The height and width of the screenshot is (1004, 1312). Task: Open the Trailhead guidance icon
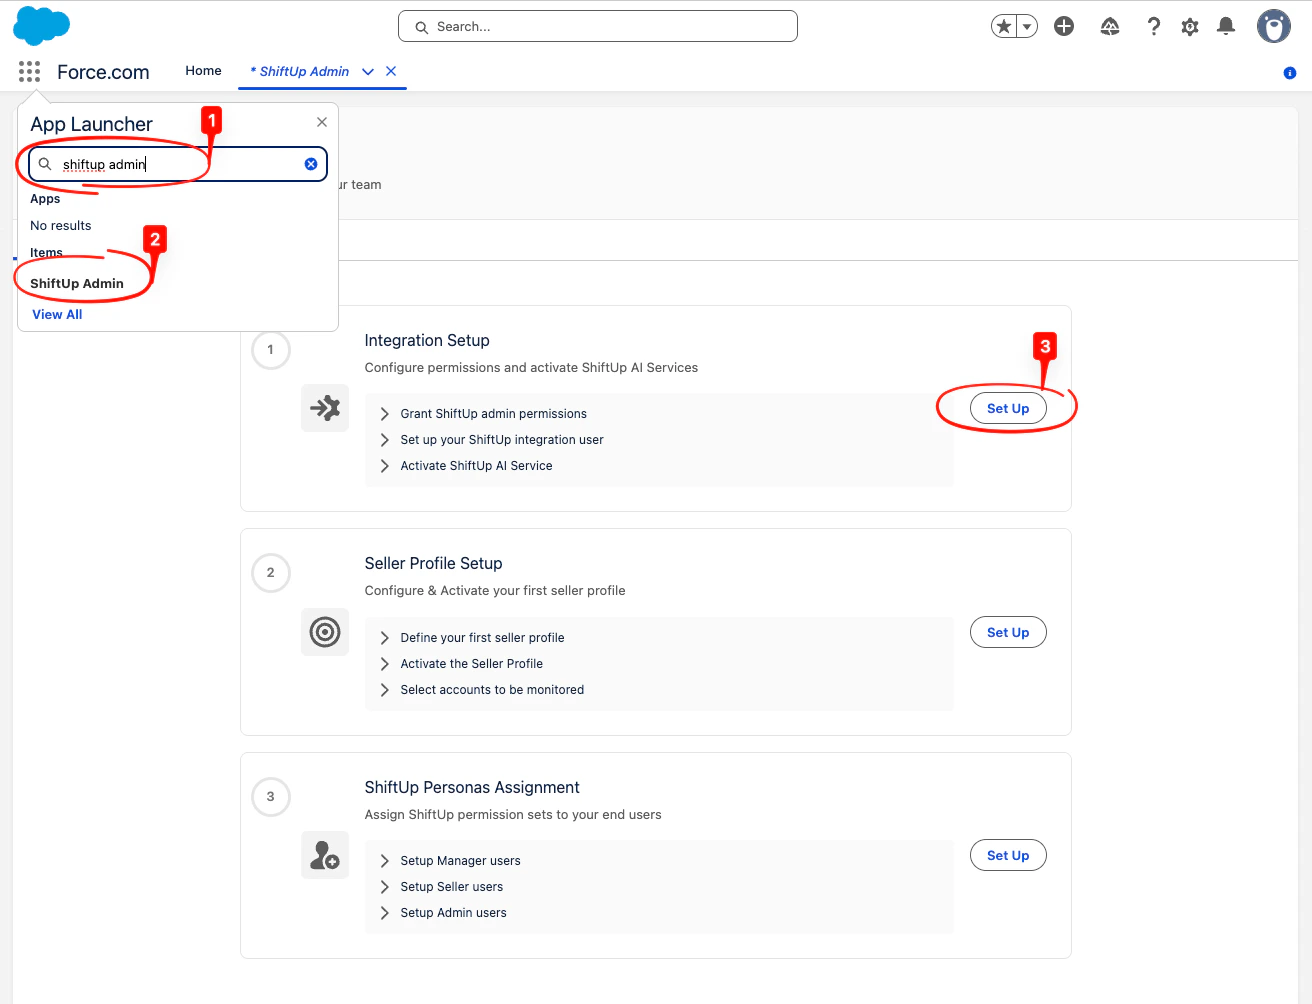1110,26
